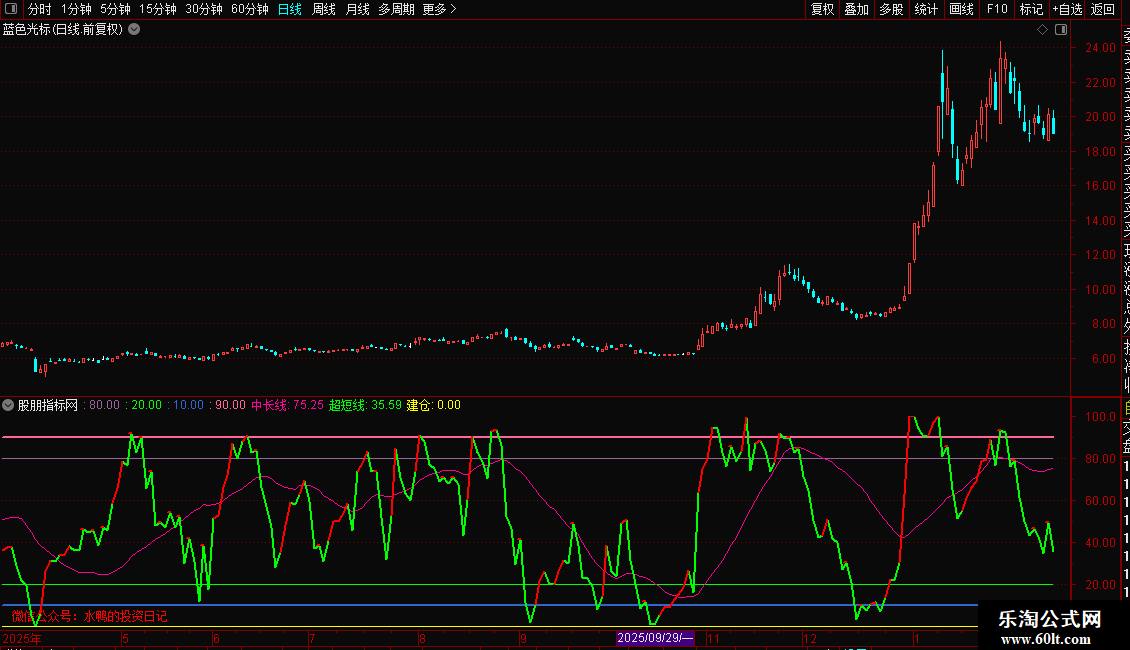The width and height of the screenshot is (1130, 650).
Task: Expand the 更多 periods menu
Action: [x=440, y=9]
